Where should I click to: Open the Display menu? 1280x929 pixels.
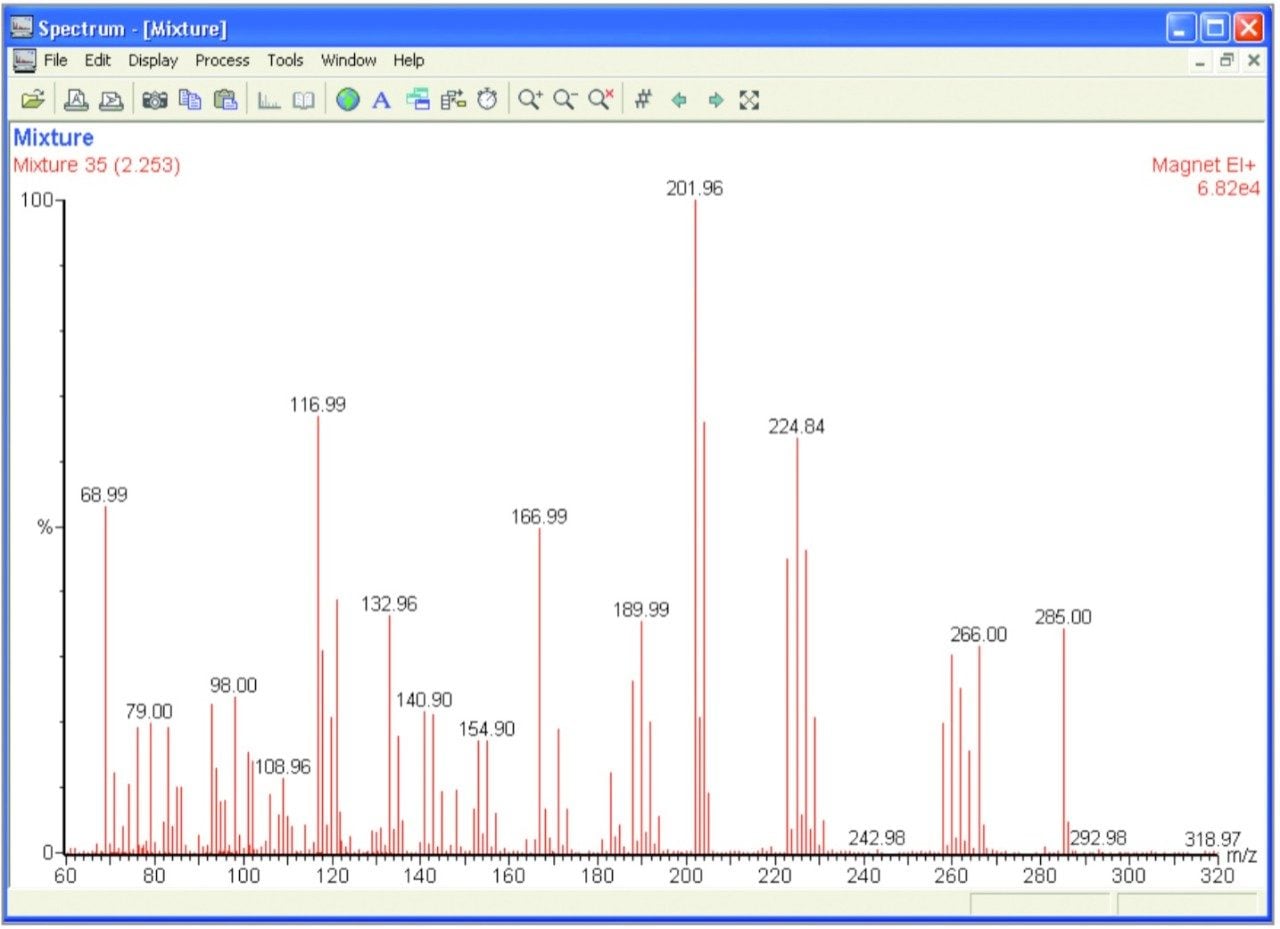click(153, 61)
